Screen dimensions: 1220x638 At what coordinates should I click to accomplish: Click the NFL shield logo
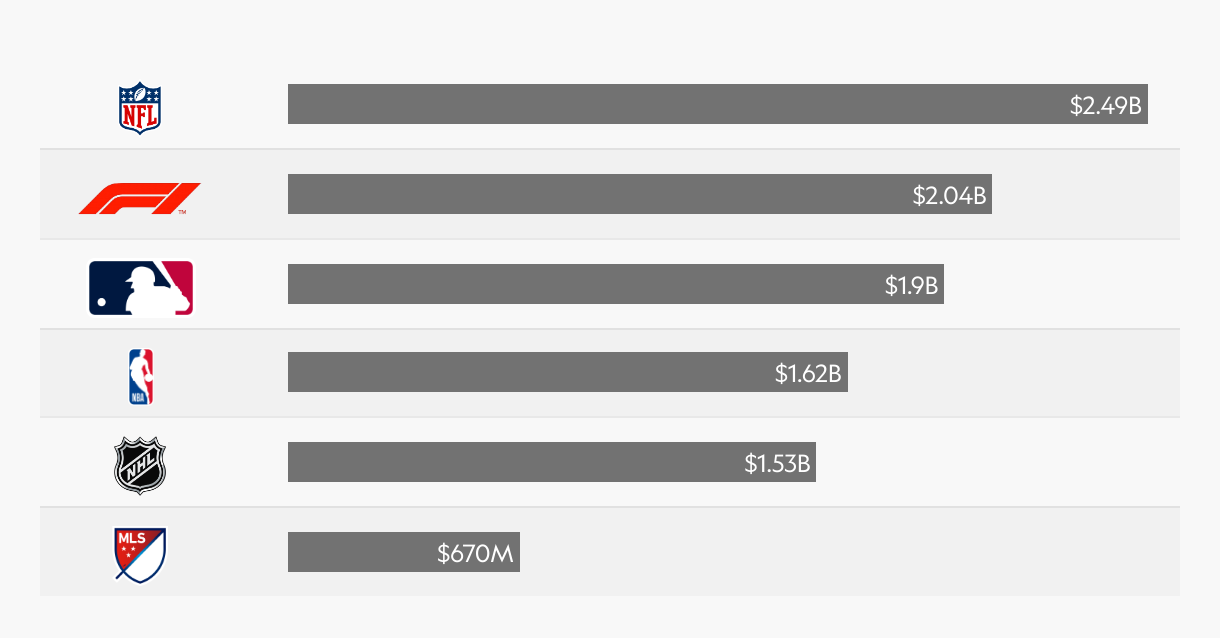click(140, 108)
